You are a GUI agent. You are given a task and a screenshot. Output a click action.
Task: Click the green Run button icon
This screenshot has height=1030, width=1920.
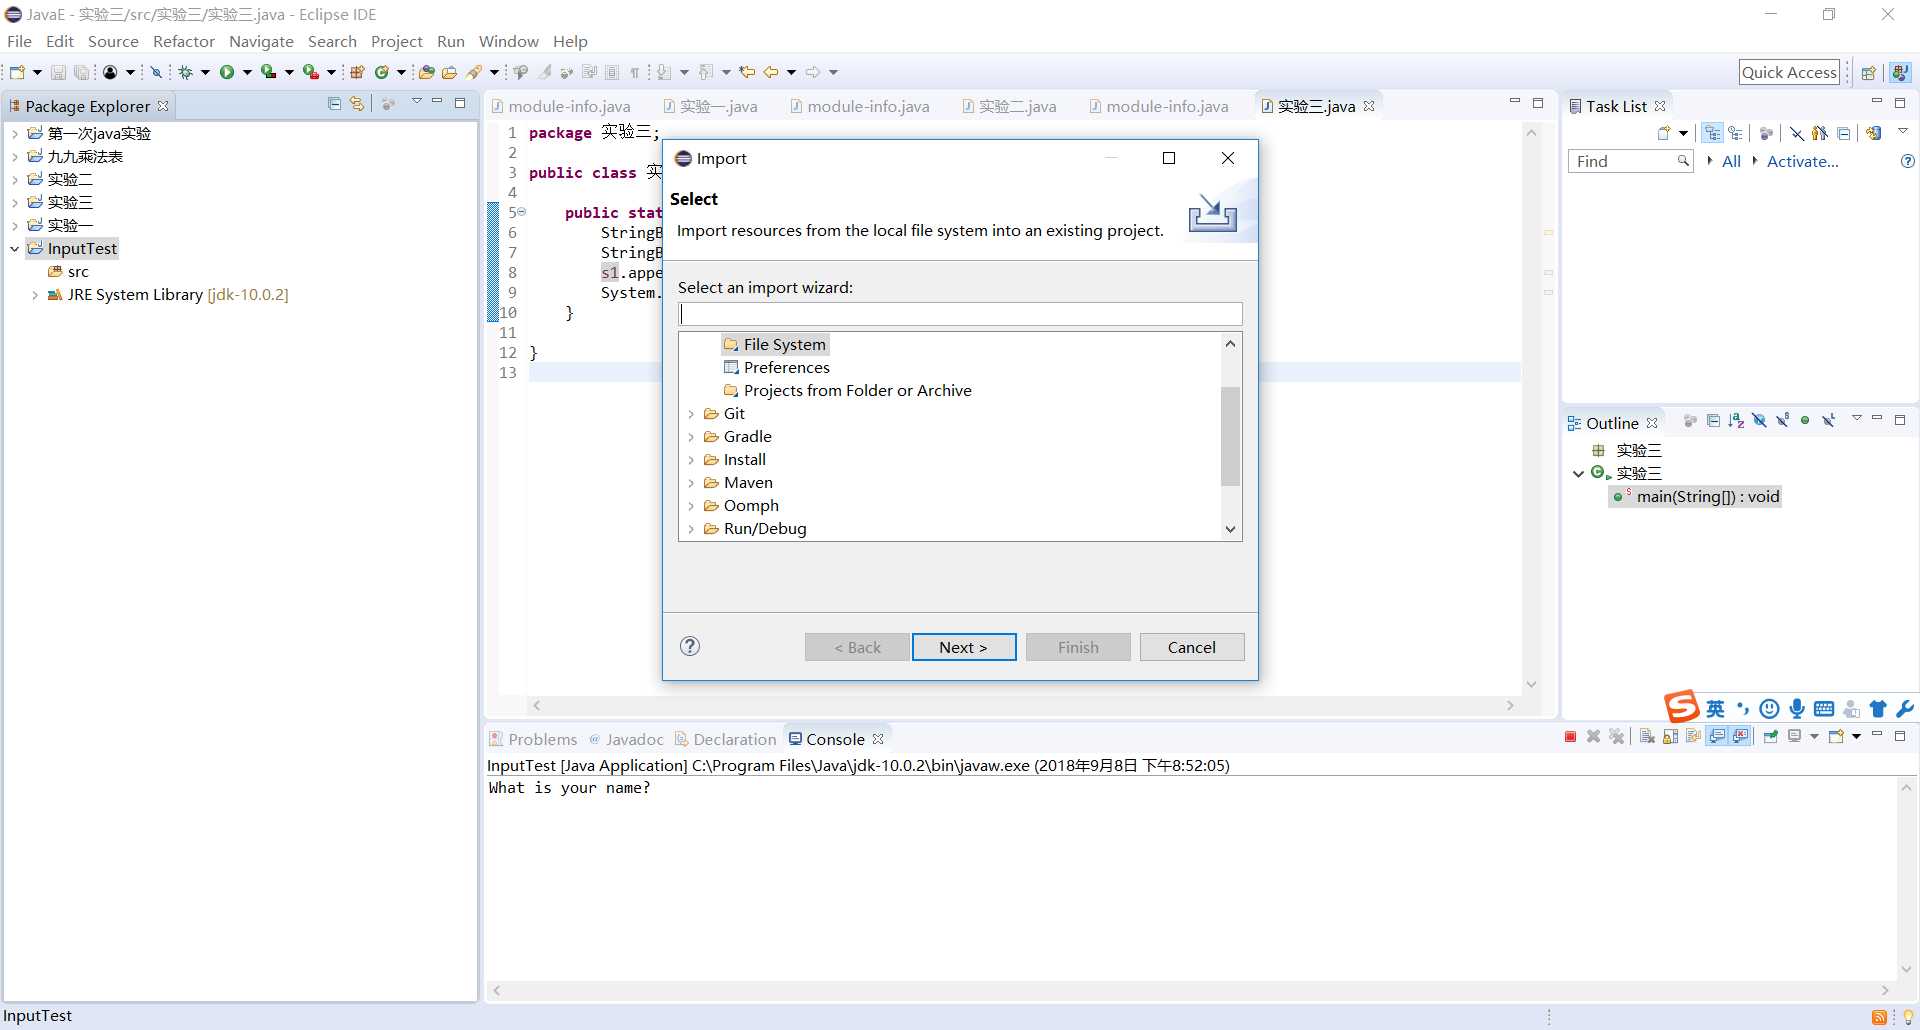pyautogui.click(x=227, y=72)
